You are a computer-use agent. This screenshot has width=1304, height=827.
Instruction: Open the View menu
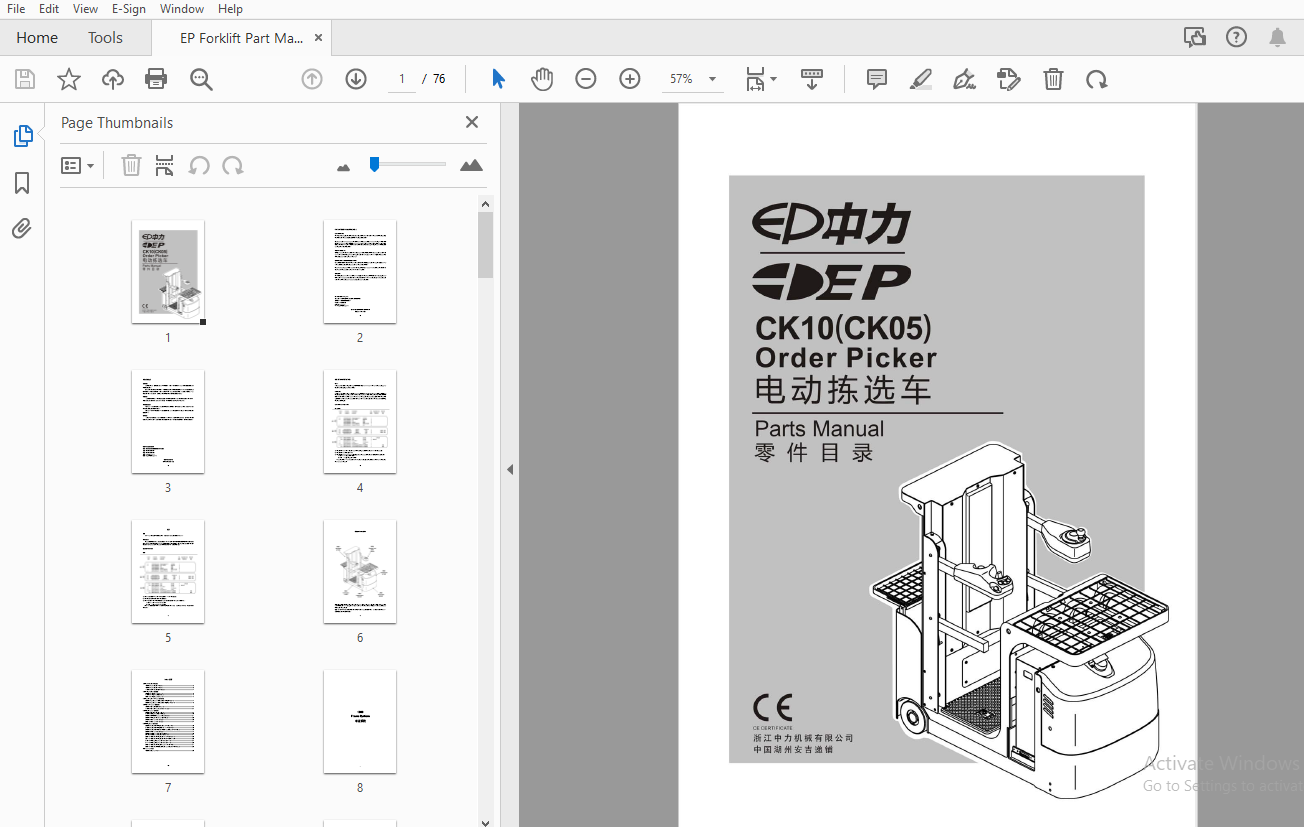click(x=86, y=9)
